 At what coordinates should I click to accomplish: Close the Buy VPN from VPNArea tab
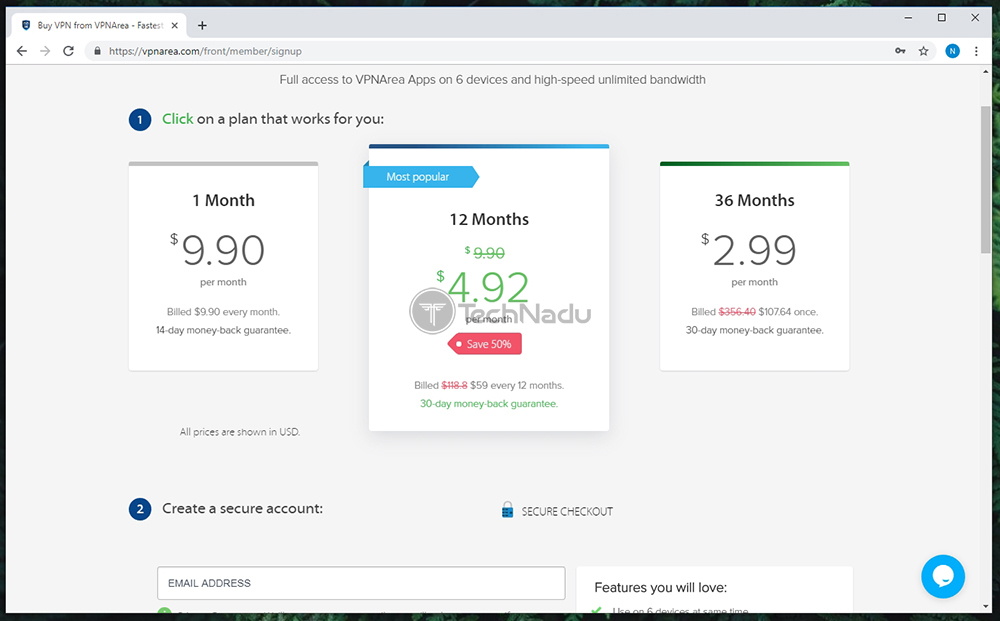175,26
